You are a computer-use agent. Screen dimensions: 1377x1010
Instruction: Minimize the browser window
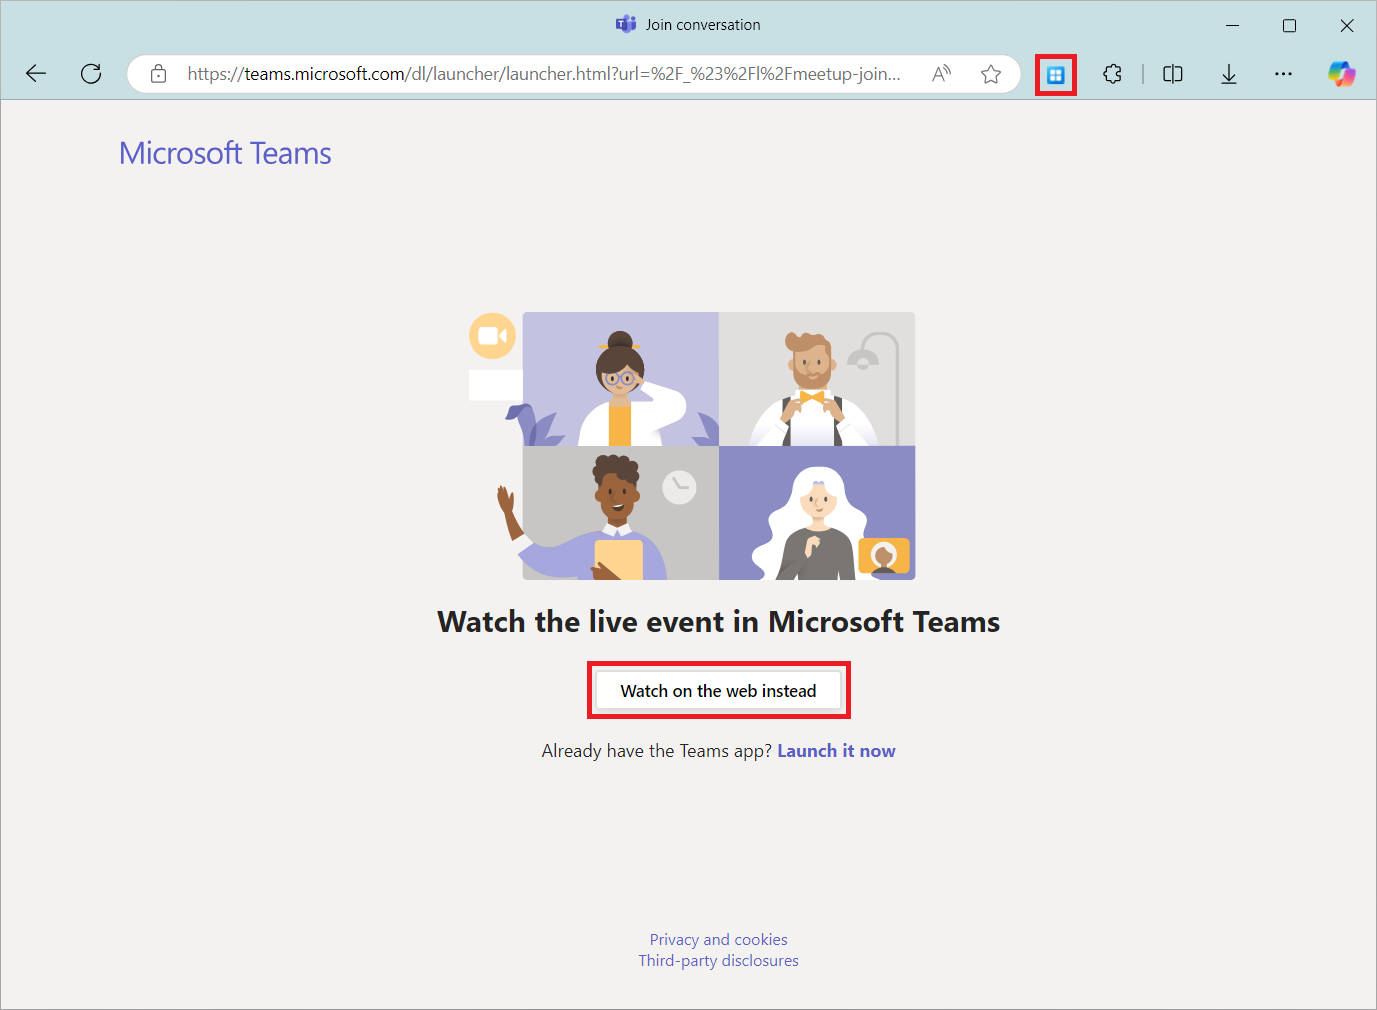click(x=1233, y=26)
